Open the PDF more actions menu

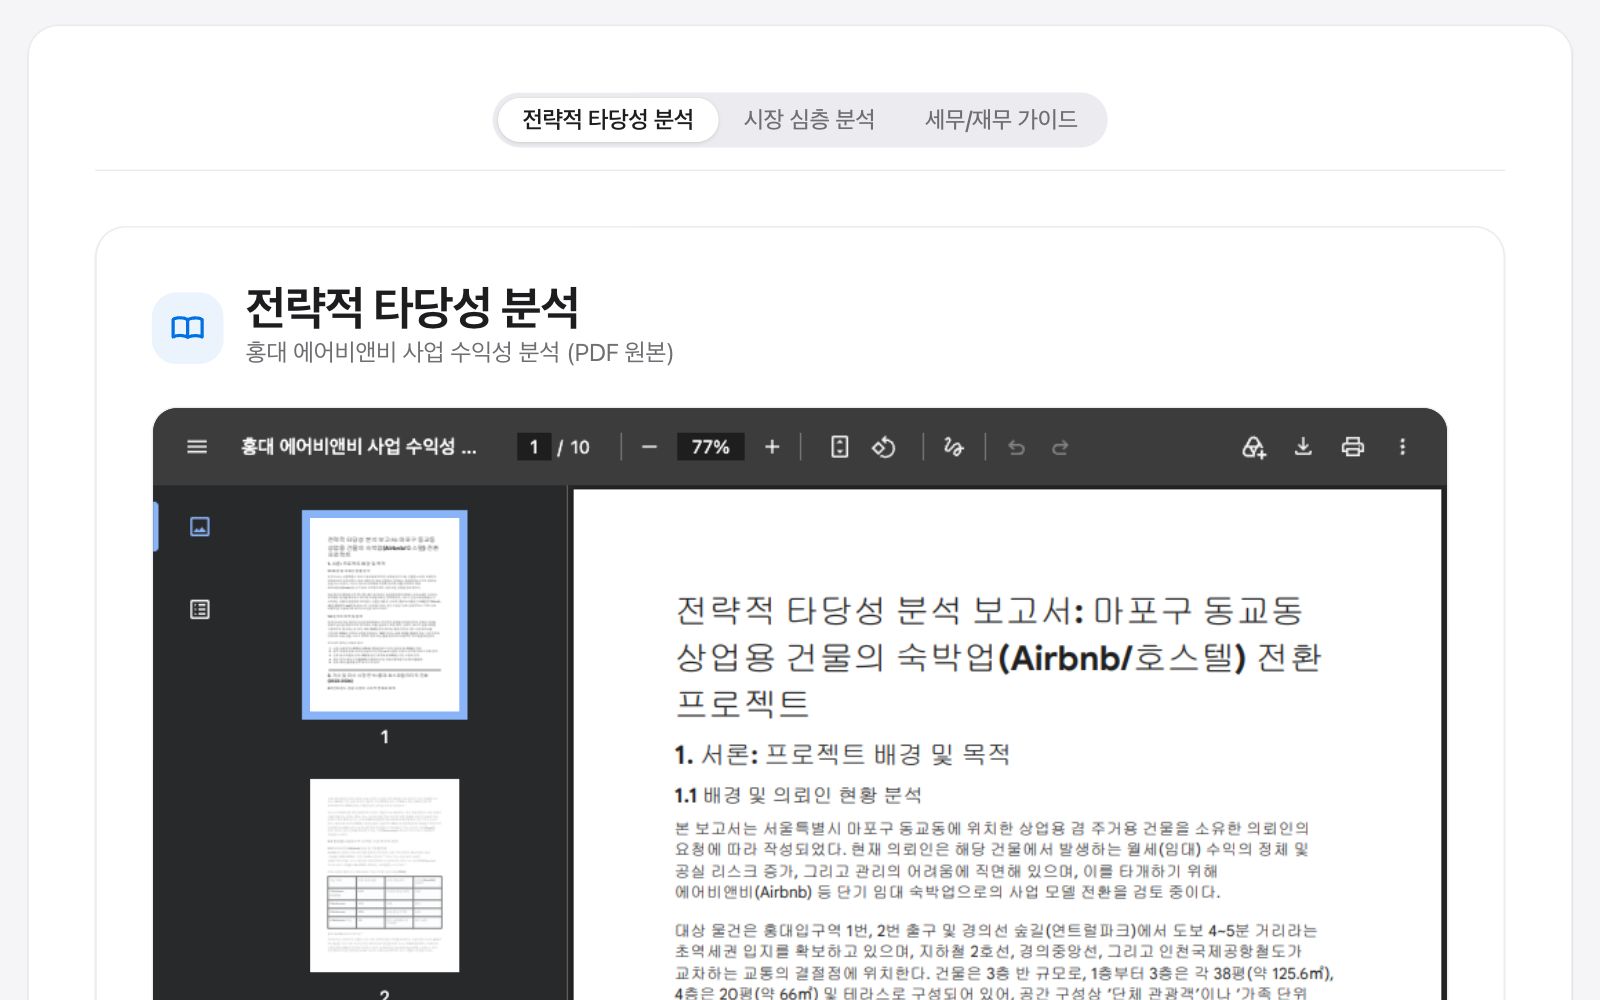(x=1402, y=447)
